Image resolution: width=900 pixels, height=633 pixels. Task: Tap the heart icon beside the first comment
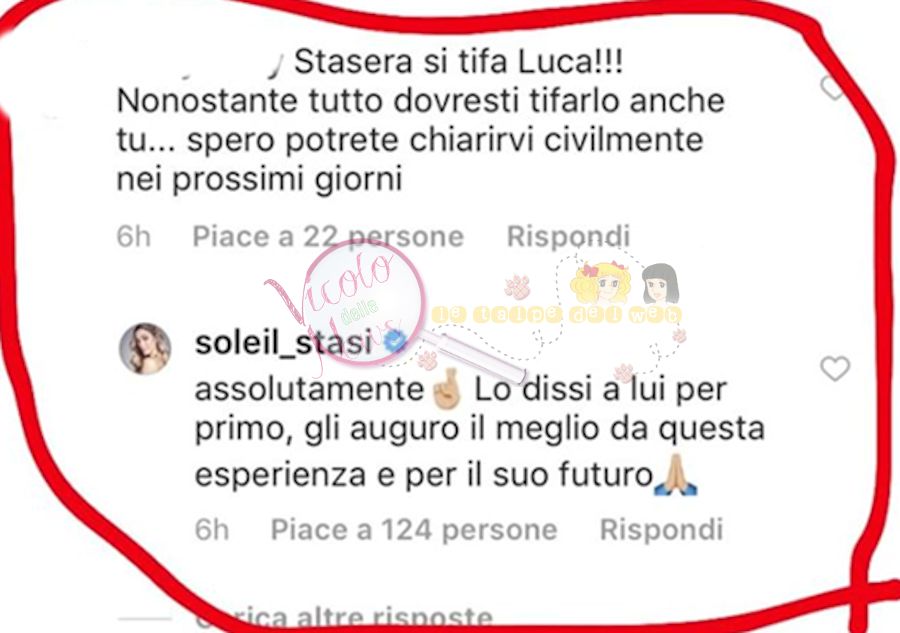point(832,88)
